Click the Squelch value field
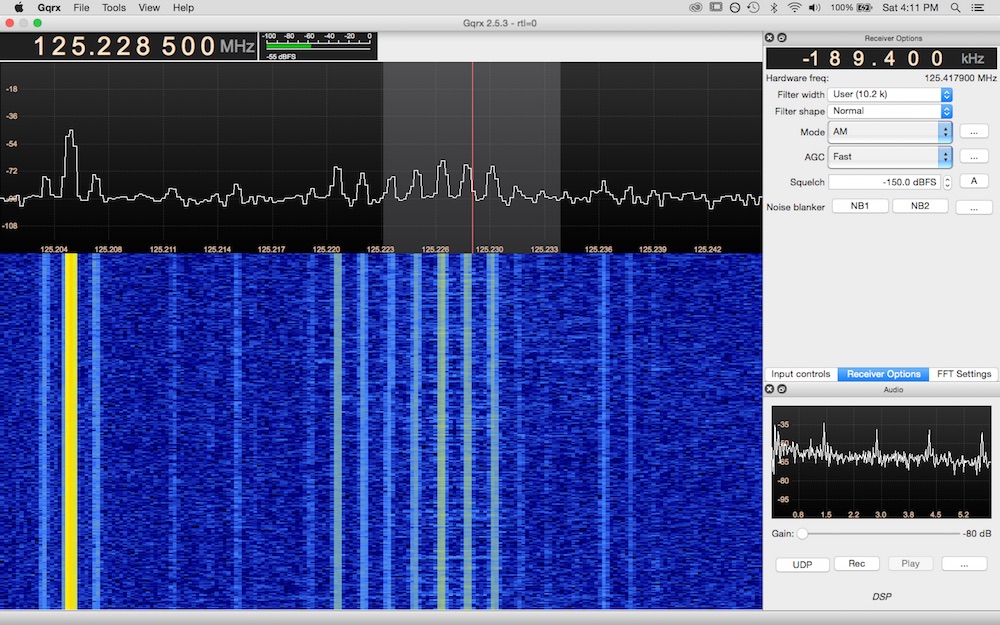1000x625 pixels. pos(885,182)
